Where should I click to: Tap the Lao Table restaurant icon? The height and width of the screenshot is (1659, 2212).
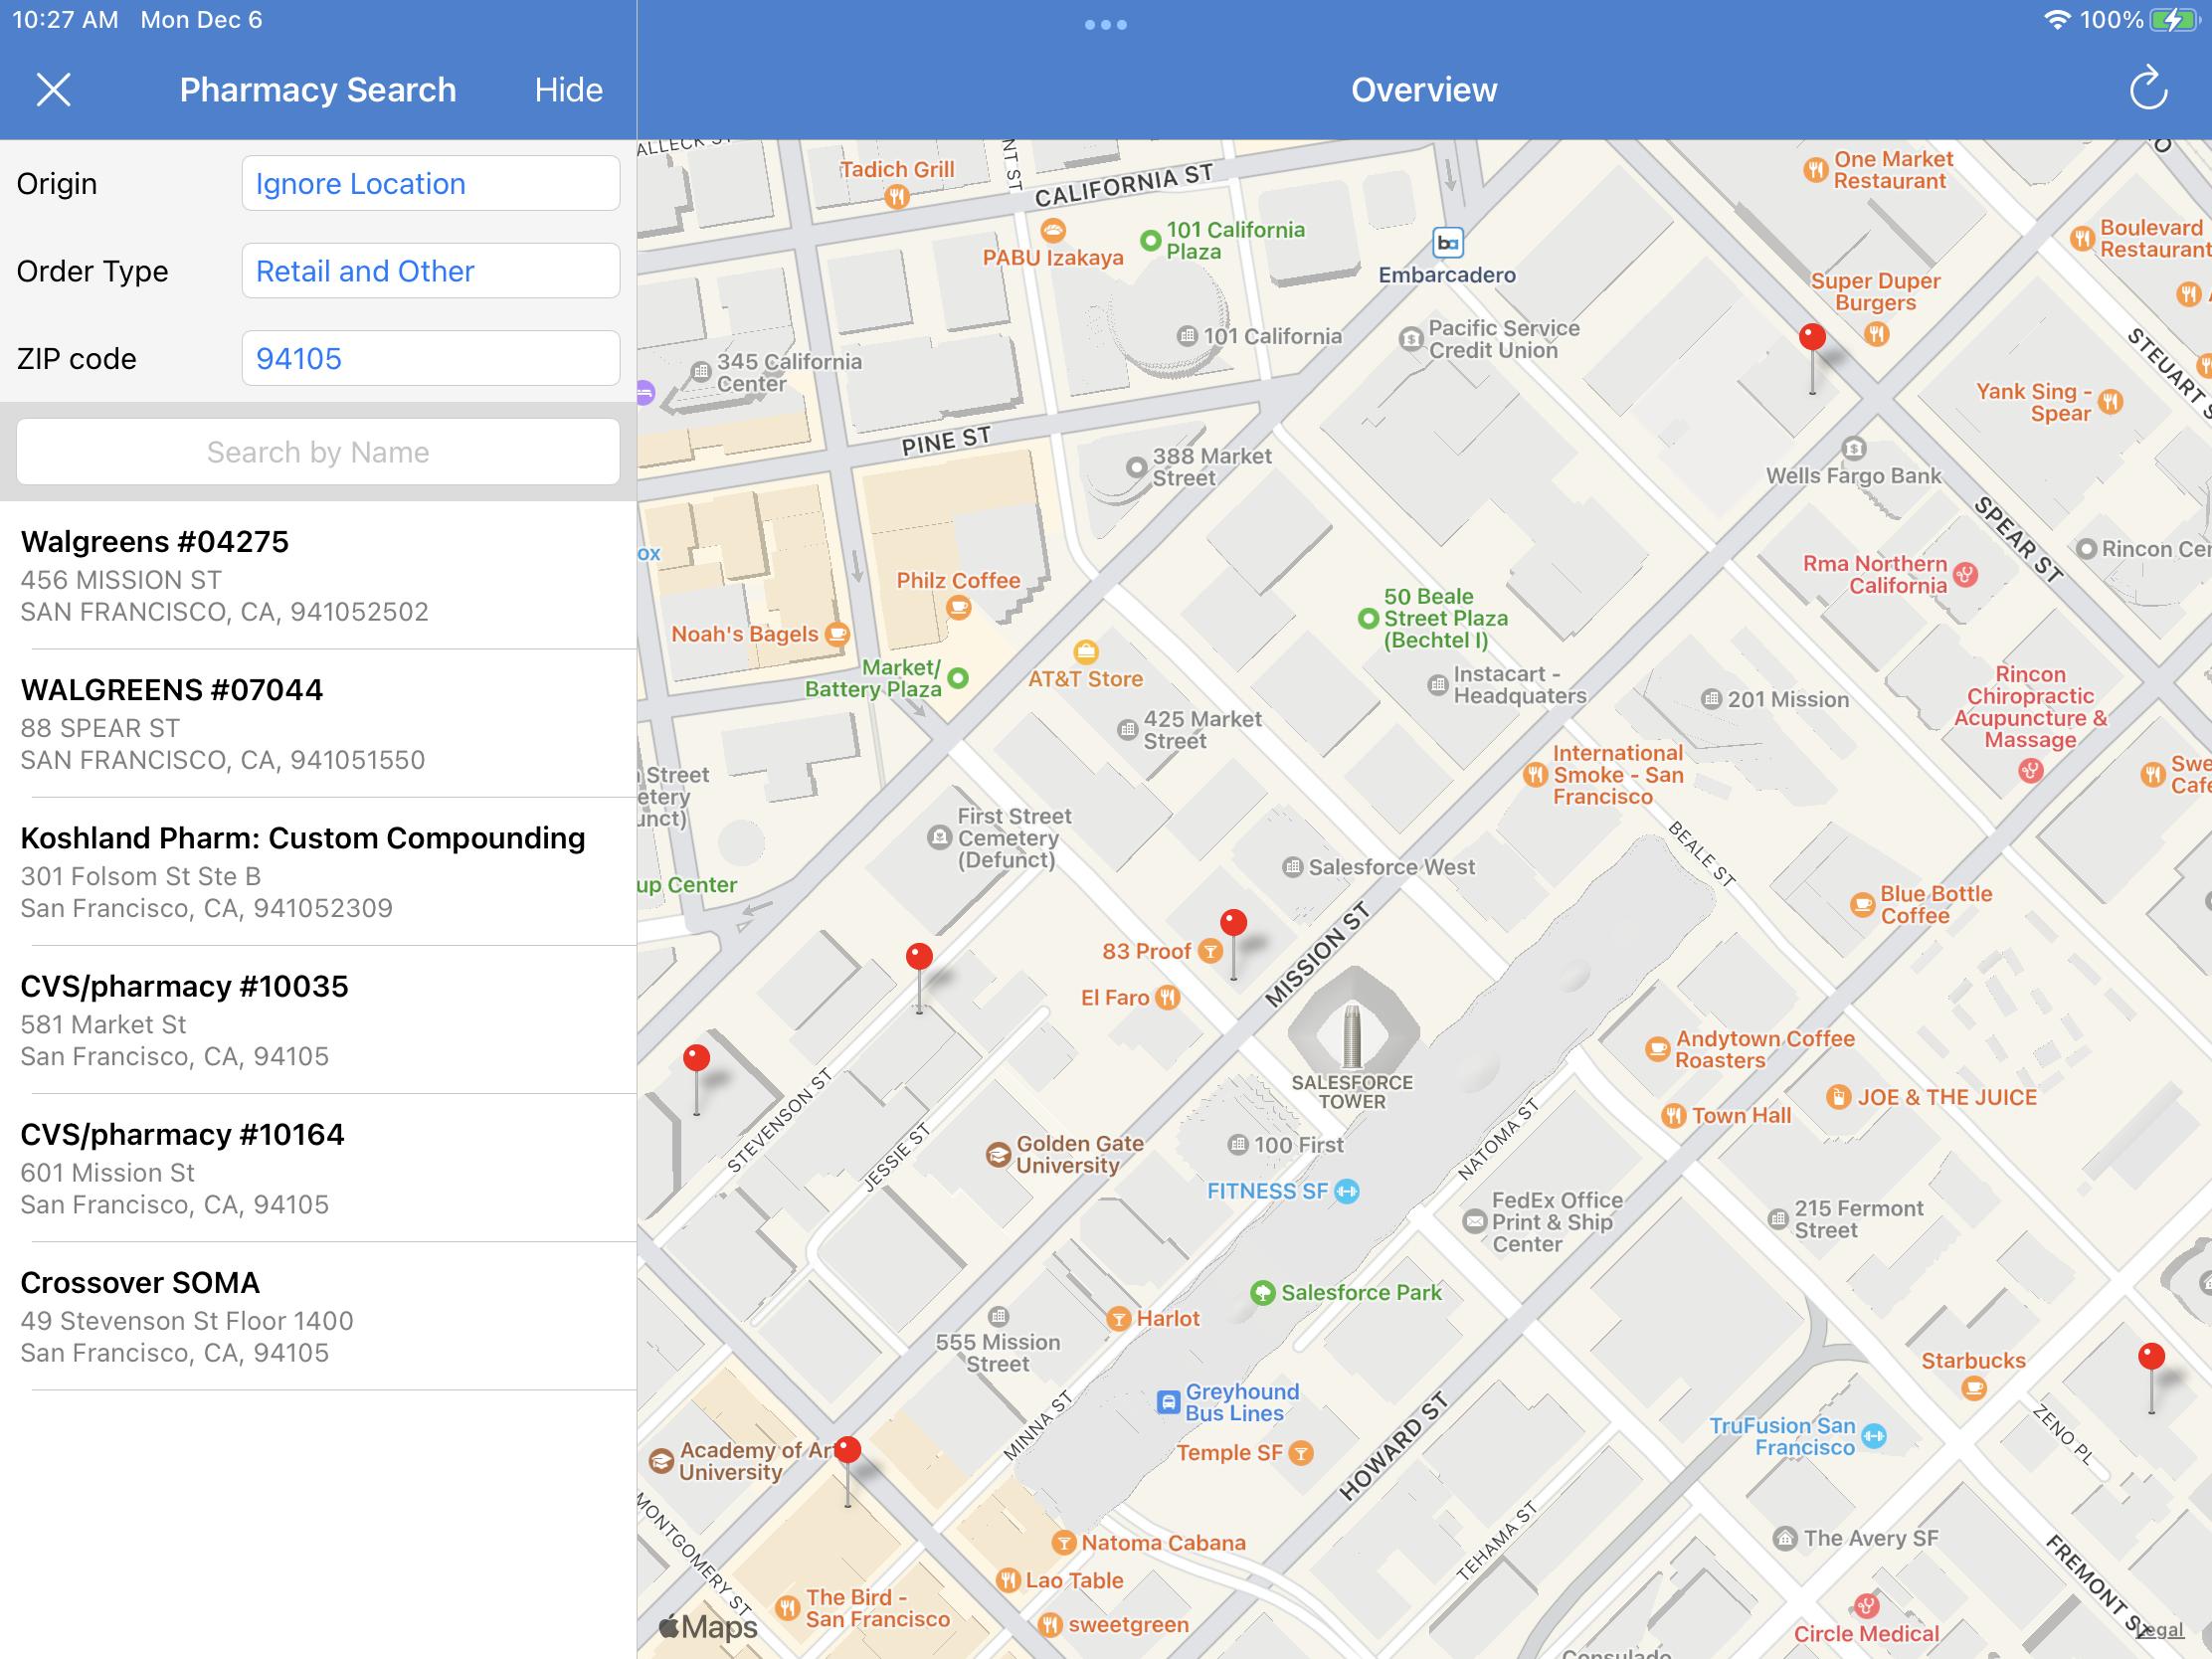(x=1008, y=1580)
